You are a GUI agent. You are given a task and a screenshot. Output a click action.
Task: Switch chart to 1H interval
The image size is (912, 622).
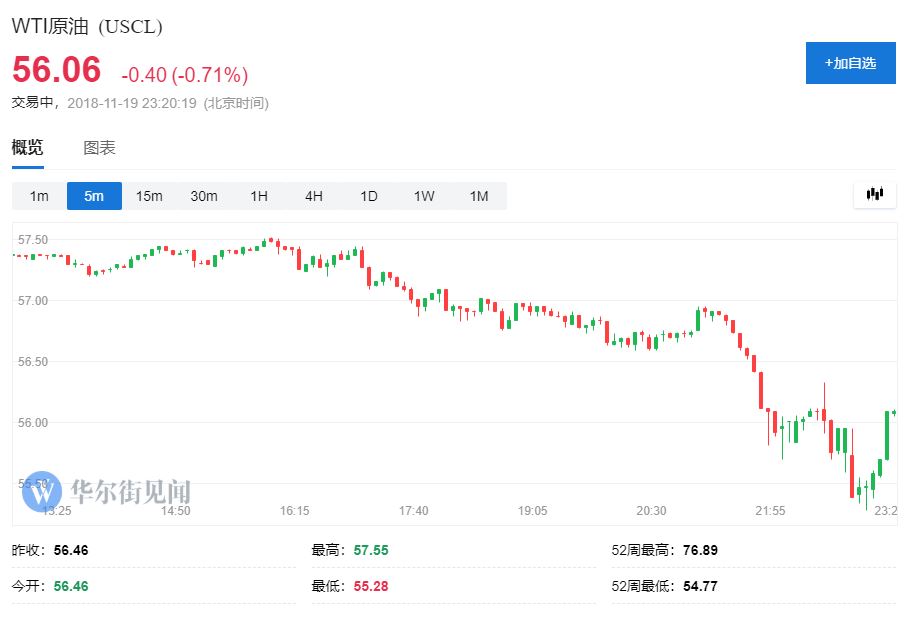pyautogui.click(x=259, y=196)
